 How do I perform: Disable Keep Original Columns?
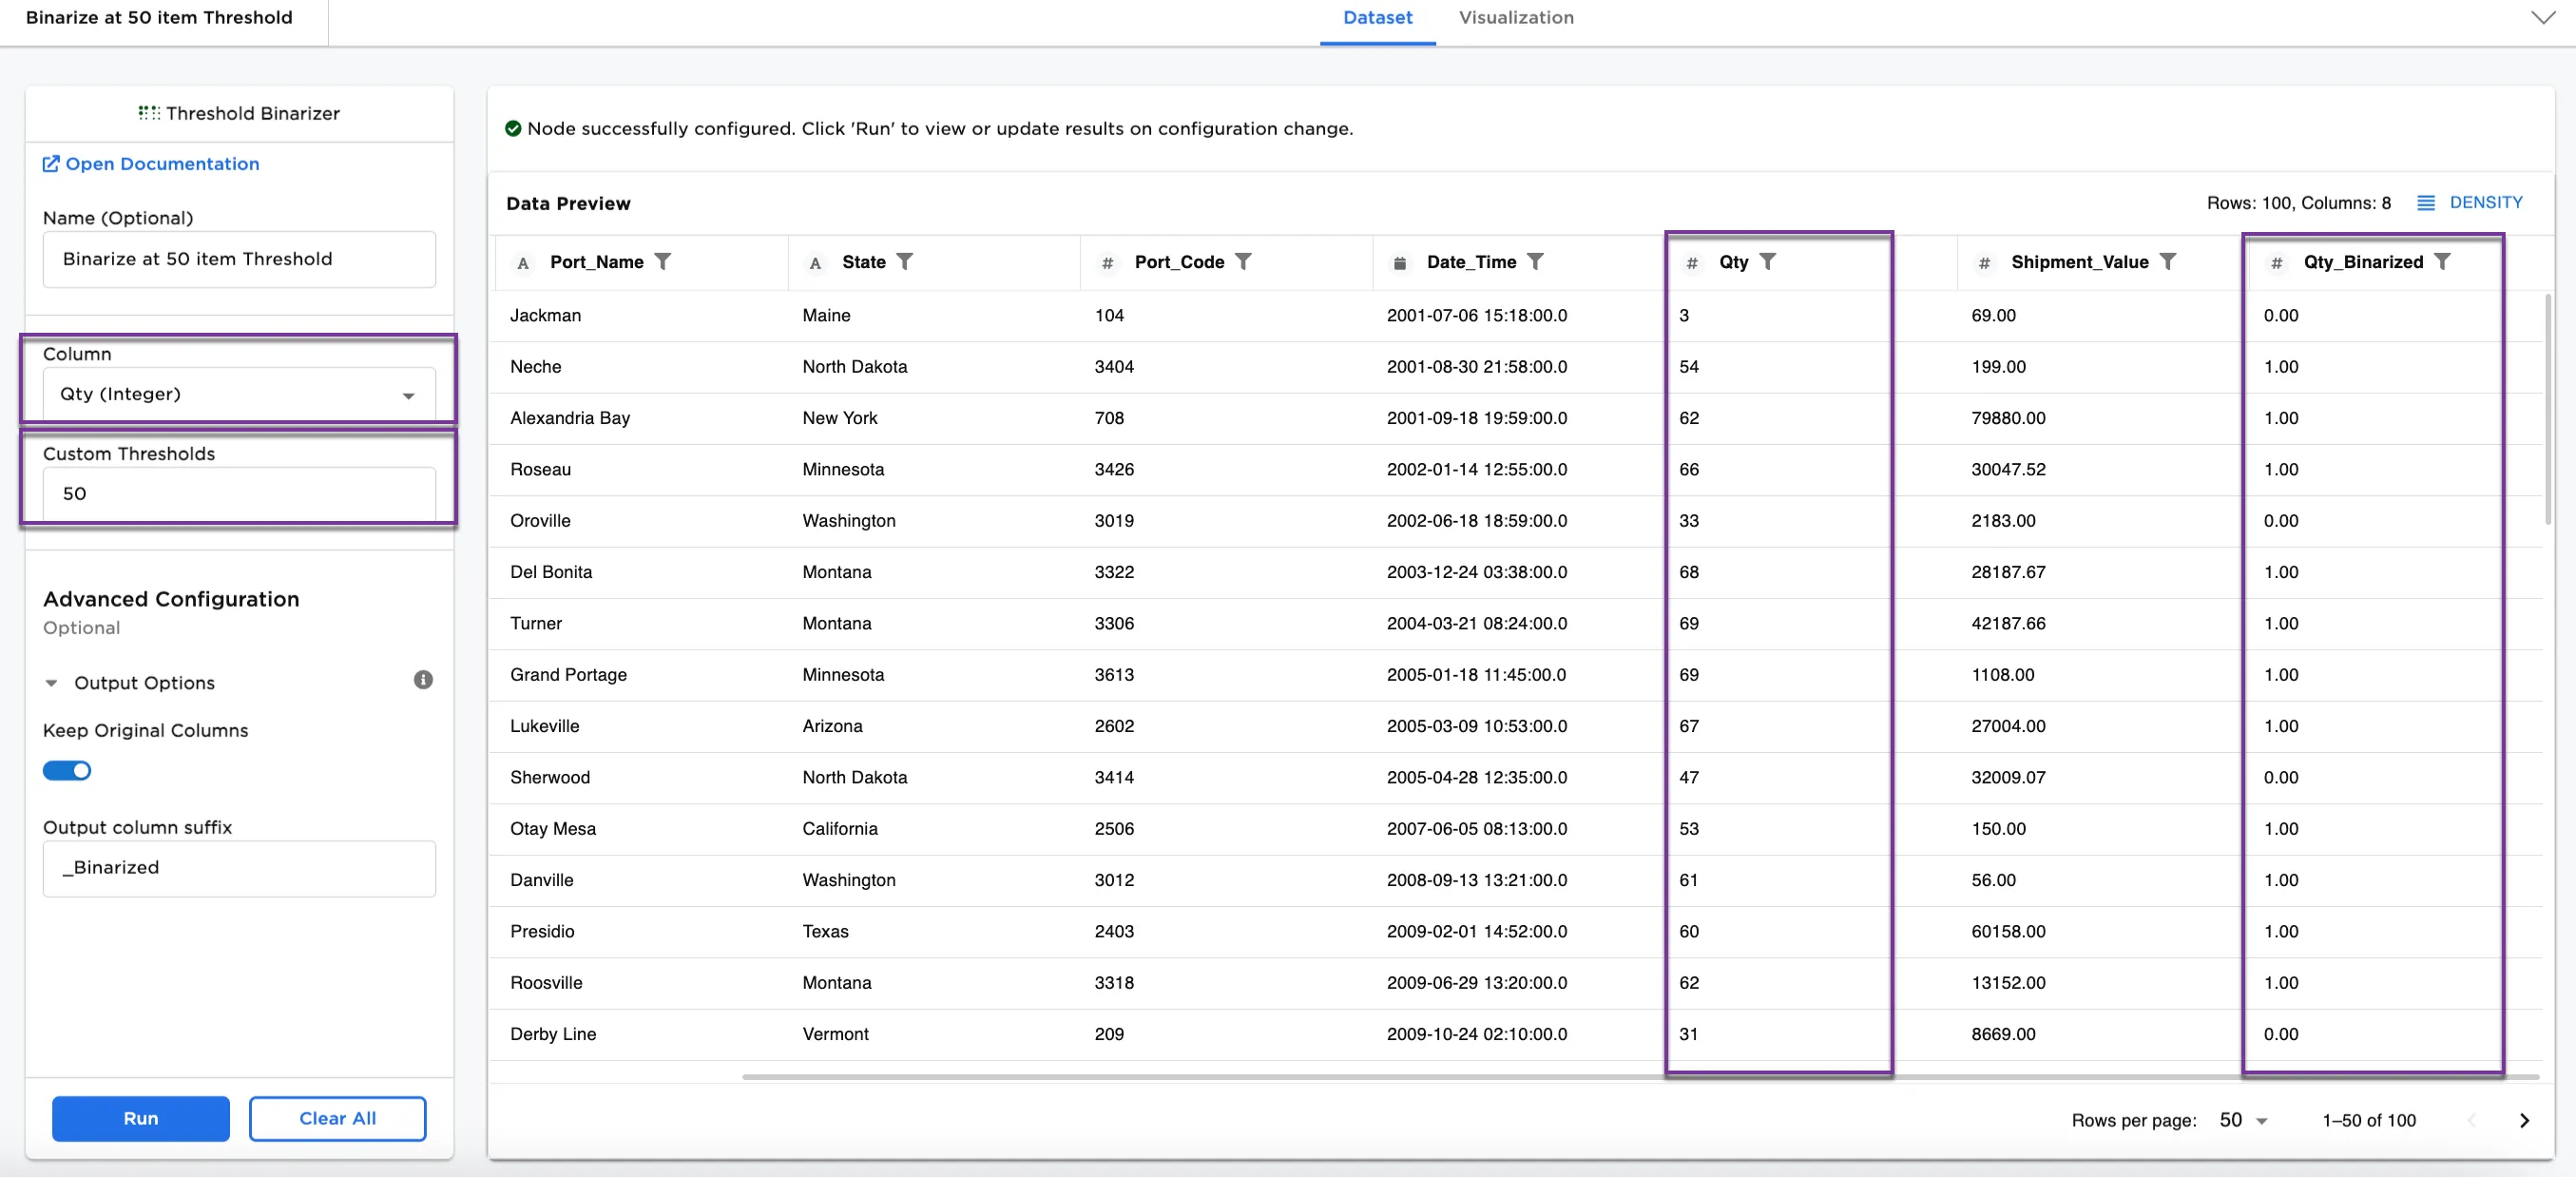click(x=66, y=770)
